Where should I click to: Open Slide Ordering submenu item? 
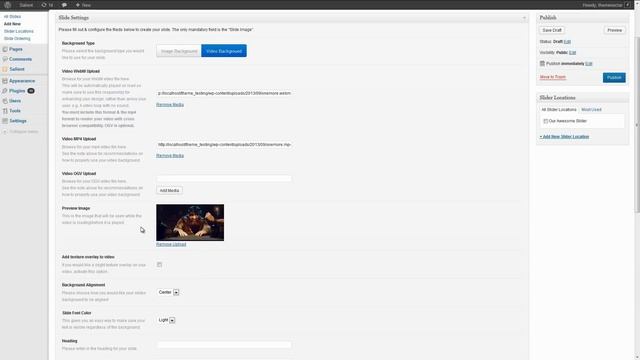tap(17, 39)
